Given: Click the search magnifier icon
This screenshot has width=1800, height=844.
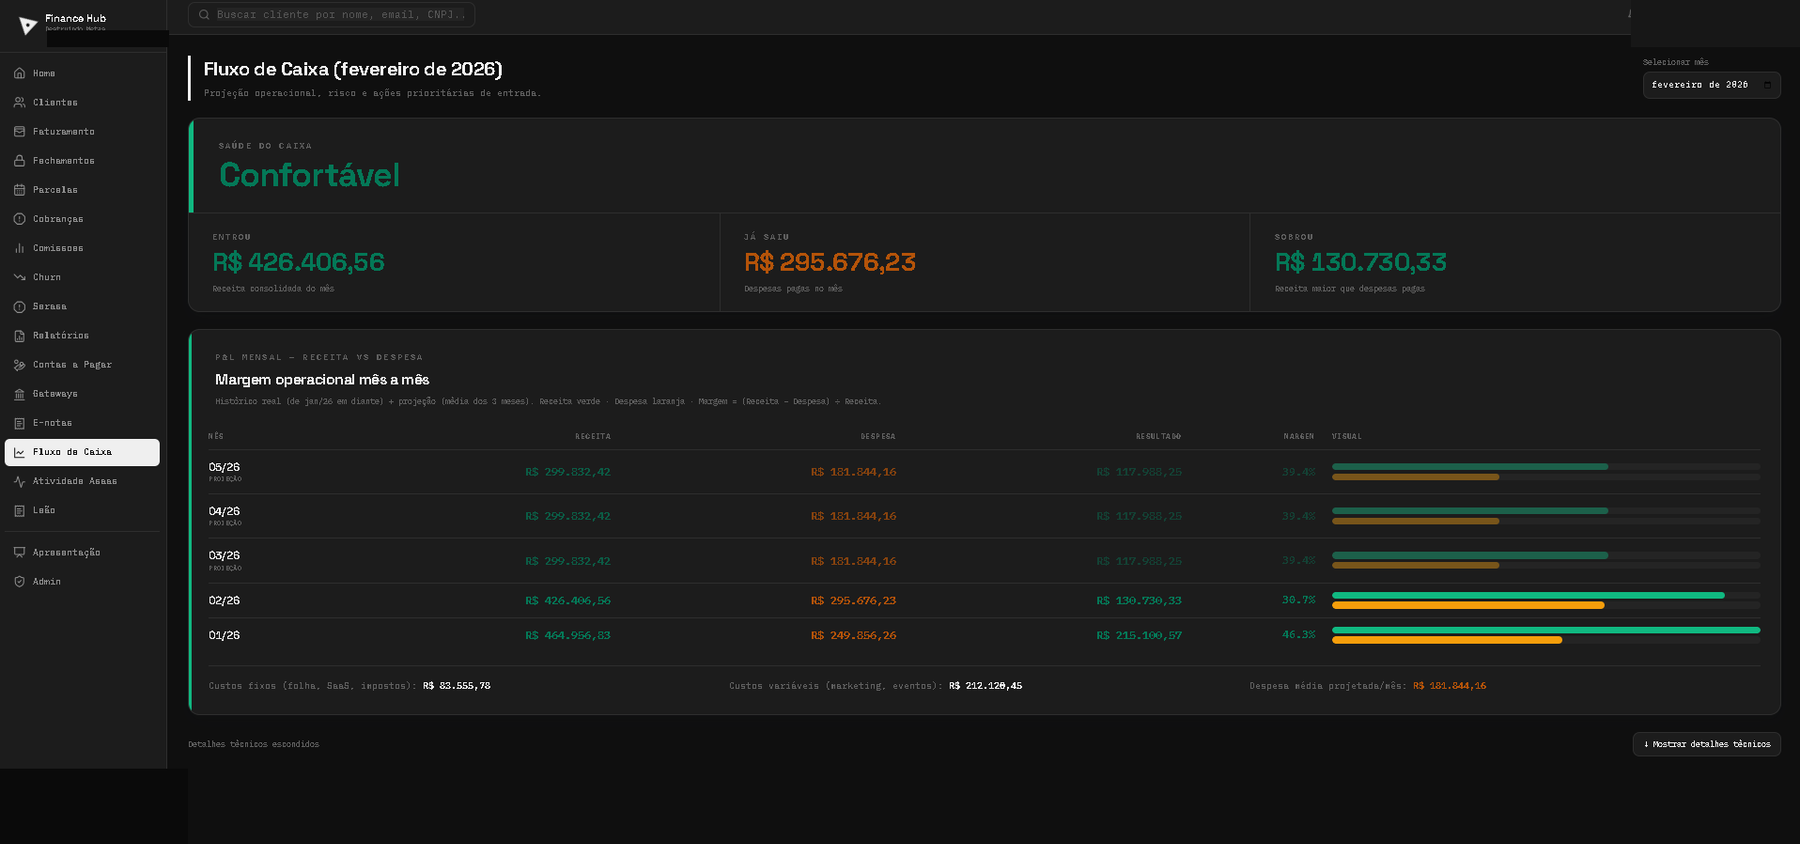Looking at the screenshot, I should coord(204,14).
